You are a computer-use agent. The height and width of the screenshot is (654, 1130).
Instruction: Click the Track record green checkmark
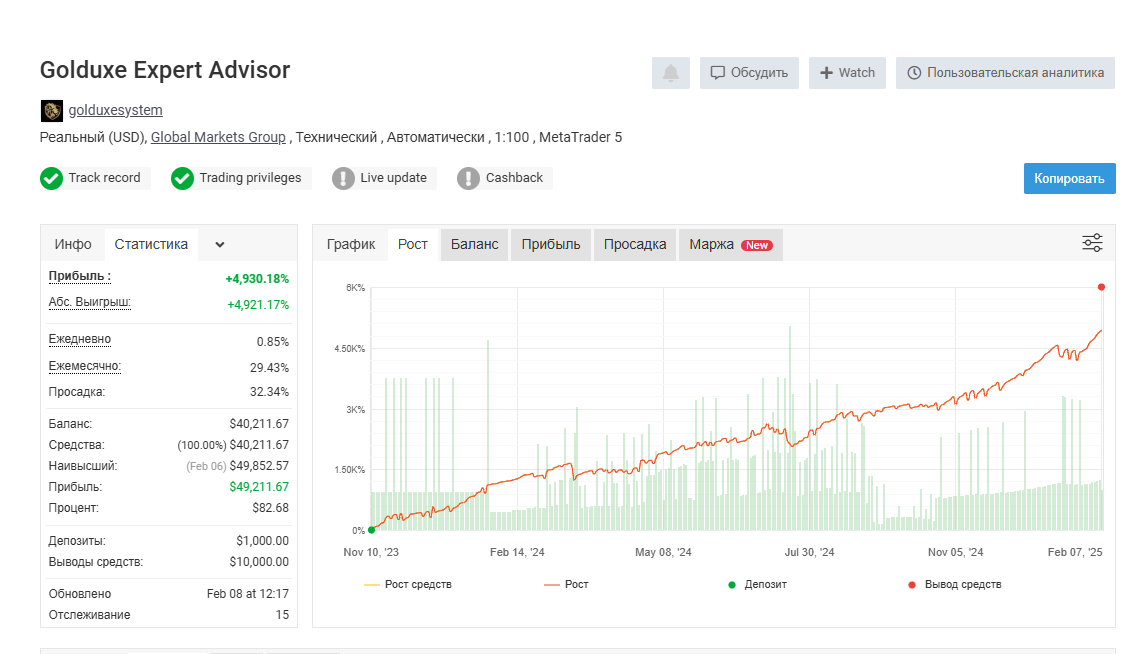(51, 178)
